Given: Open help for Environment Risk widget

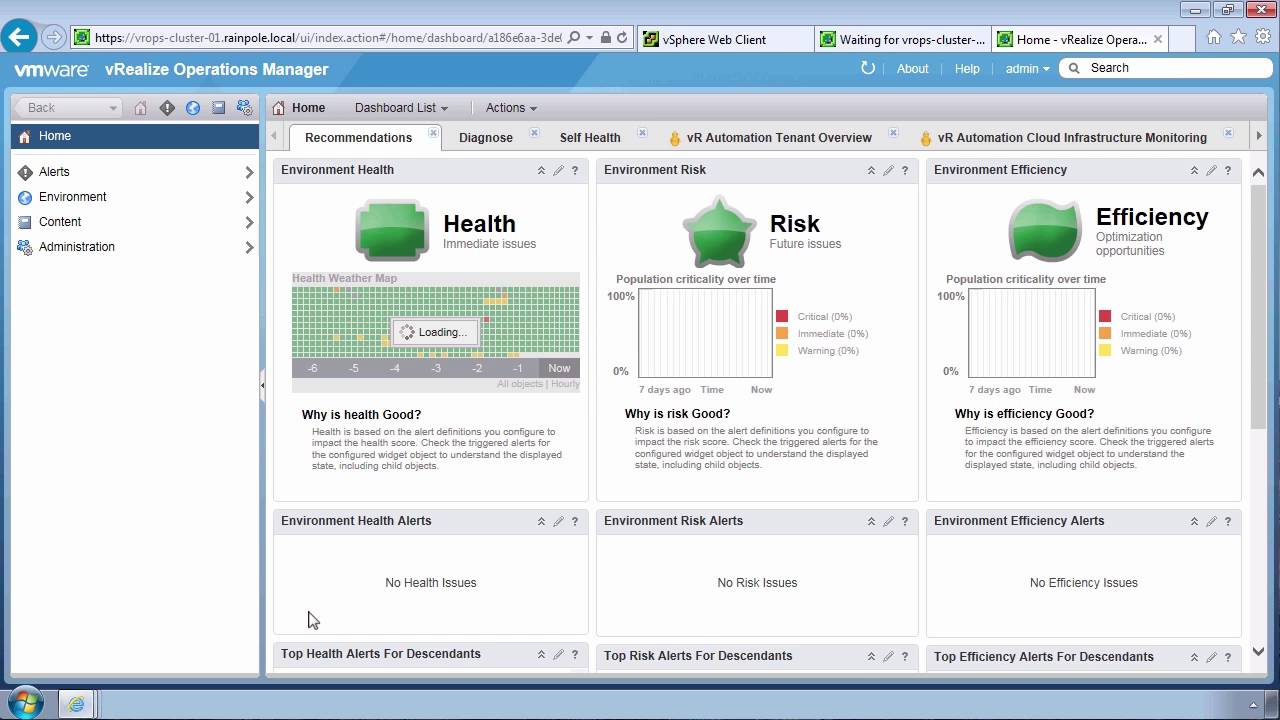Looking at the screenshot, I should [x=905, y=171].
